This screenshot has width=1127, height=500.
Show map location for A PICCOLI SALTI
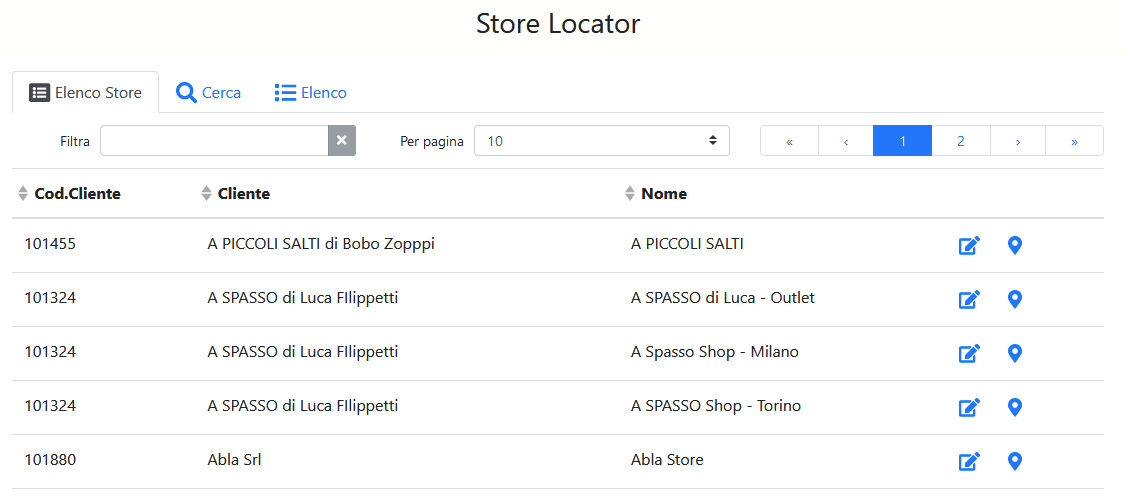tap(1014, 246)
